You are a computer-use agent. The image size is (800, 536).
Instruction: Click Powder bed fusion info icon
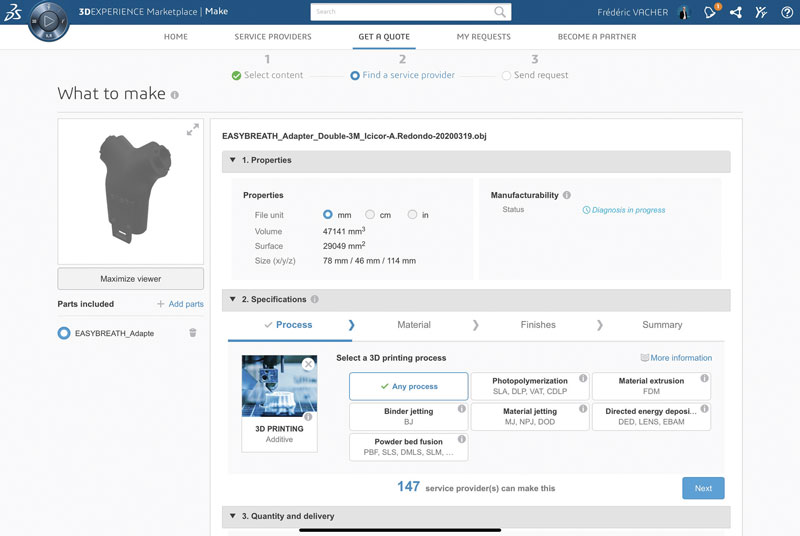(x=461, y=439)
